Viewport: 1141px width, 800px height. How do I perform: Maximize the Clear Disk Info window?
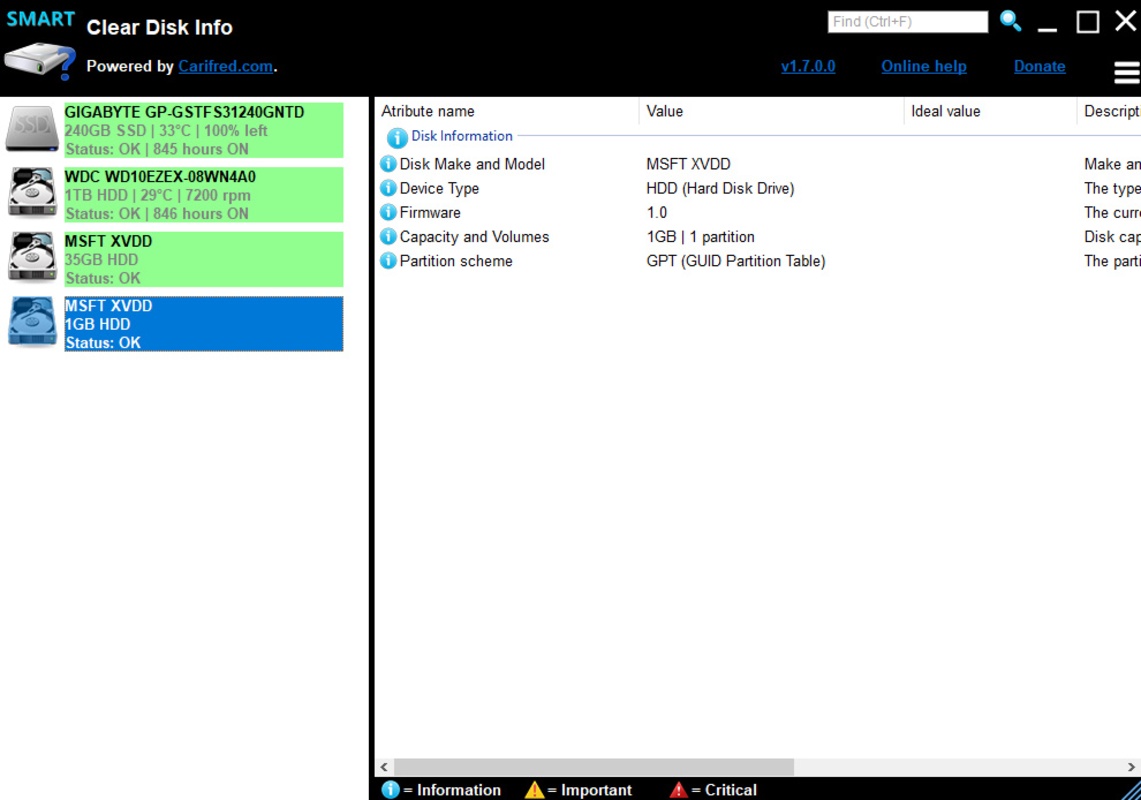tap(1087, 22)
